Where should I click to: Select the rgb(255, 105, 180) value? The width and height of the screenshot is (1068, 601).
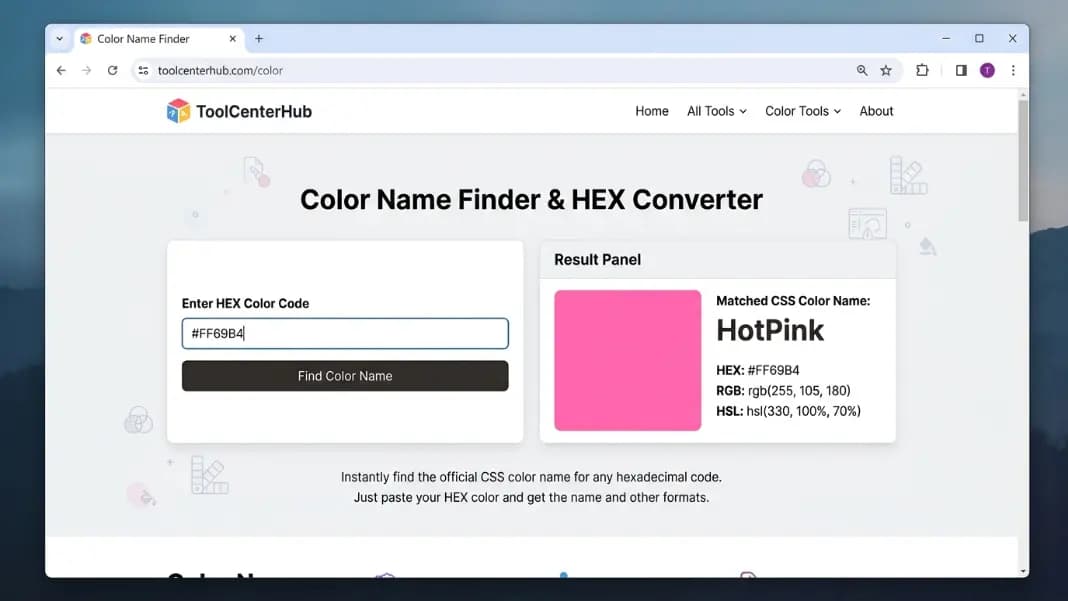tap(799, 391)
